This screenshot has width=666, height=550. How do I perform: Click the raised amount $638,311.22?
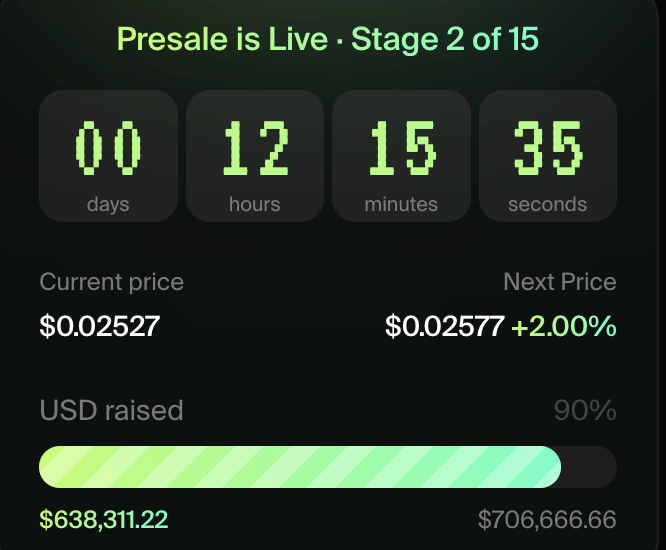coord(104,519)
